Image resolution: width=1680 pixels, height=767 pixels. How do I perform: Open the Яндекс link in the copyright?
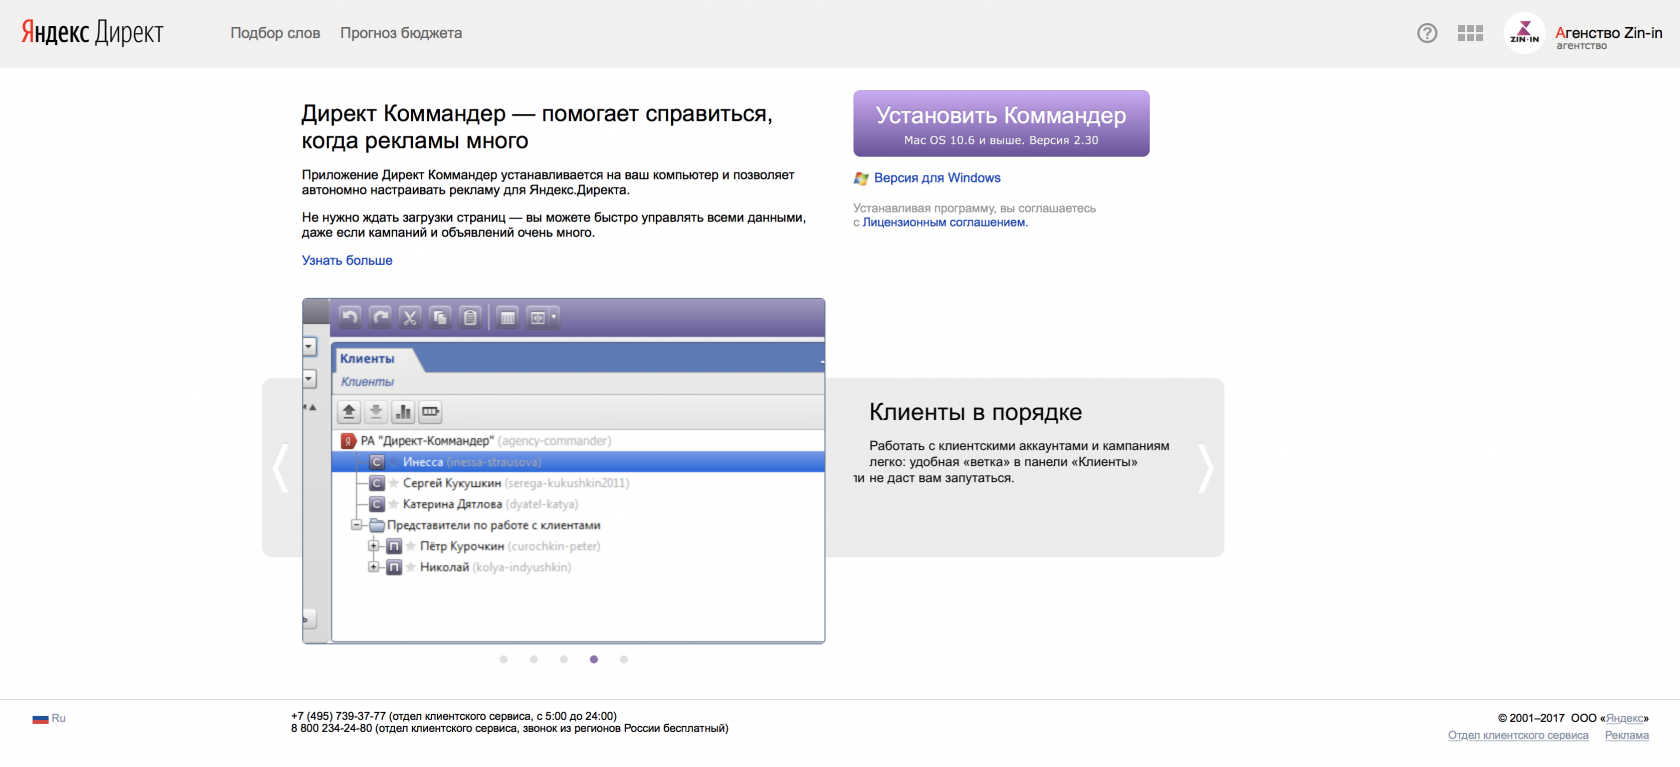(x=1624, y=718)
